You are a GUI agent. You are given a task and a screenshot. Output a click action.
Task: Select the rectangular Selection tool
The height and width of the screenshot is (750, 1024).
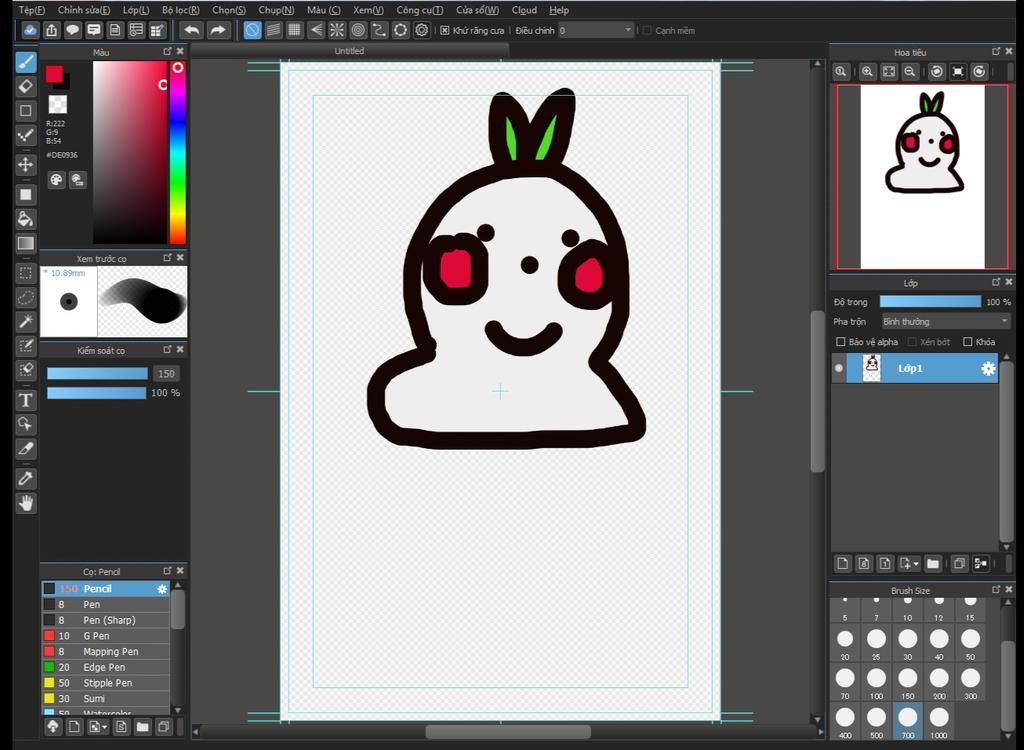[x=25, y=273]
